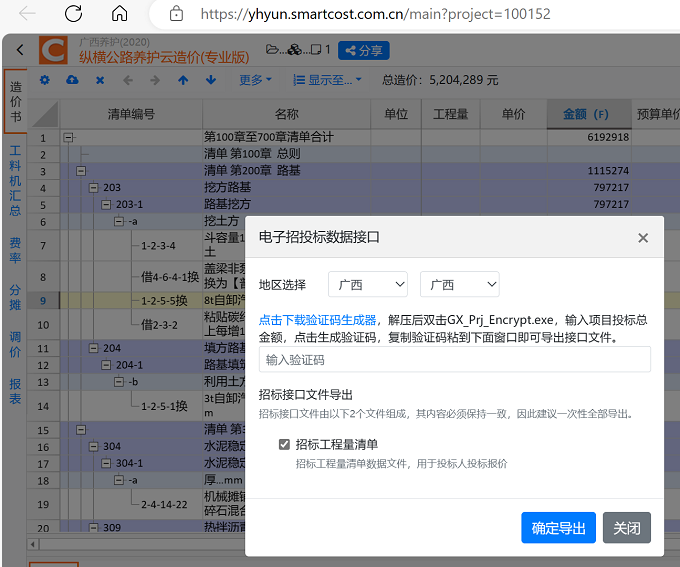Switch to 造价书 side tab
The height and width of the screenshot is (567, 680).
(16, 101)
